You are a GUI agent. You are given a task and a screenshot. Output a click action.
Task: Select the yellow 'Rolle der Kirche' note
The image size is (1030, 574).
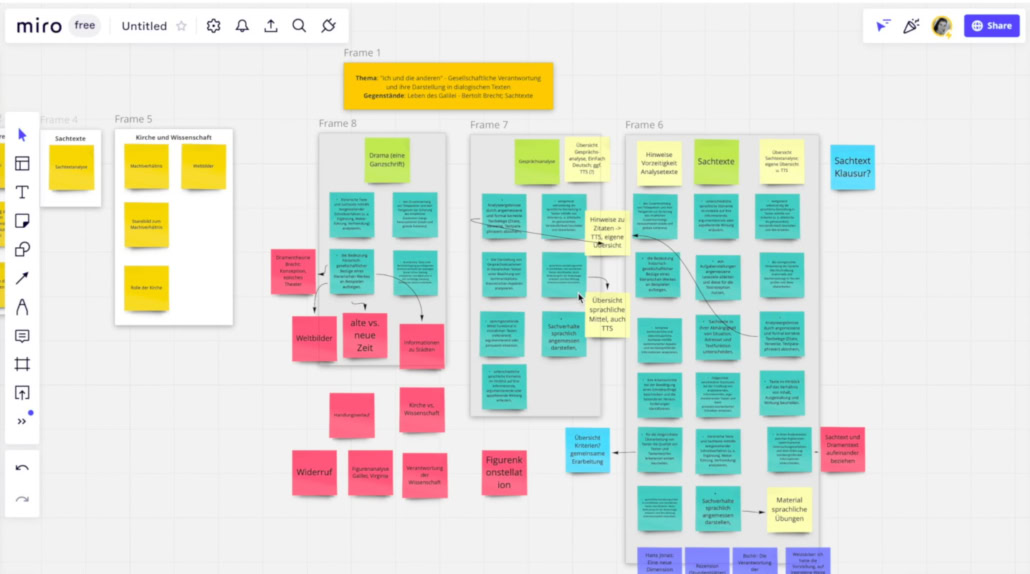[x=146, y=288]
